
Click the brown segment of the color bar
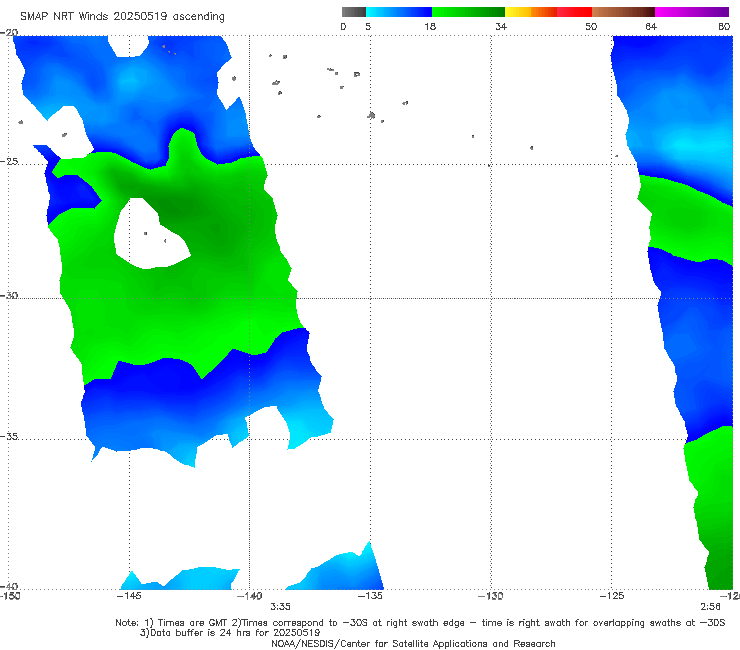[x=623, y=12]
